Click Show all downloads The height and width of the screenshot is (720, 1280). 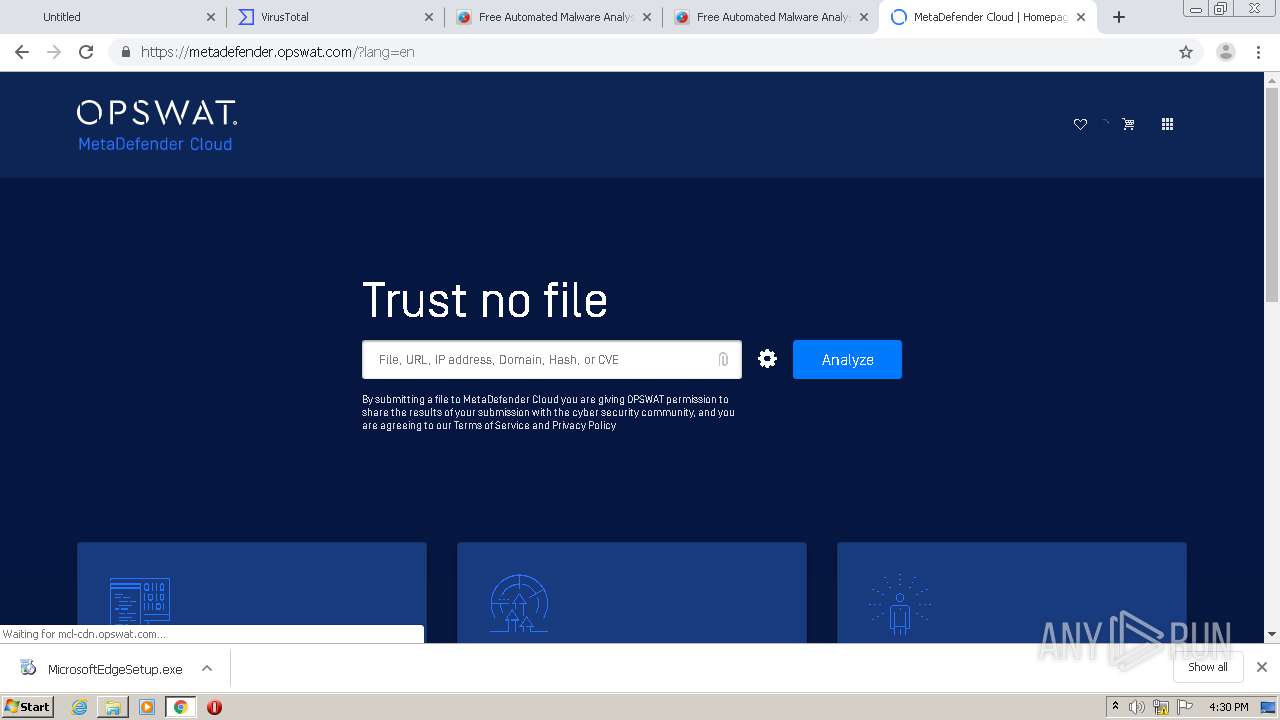pyautogui.click(x=1208, y=667)
